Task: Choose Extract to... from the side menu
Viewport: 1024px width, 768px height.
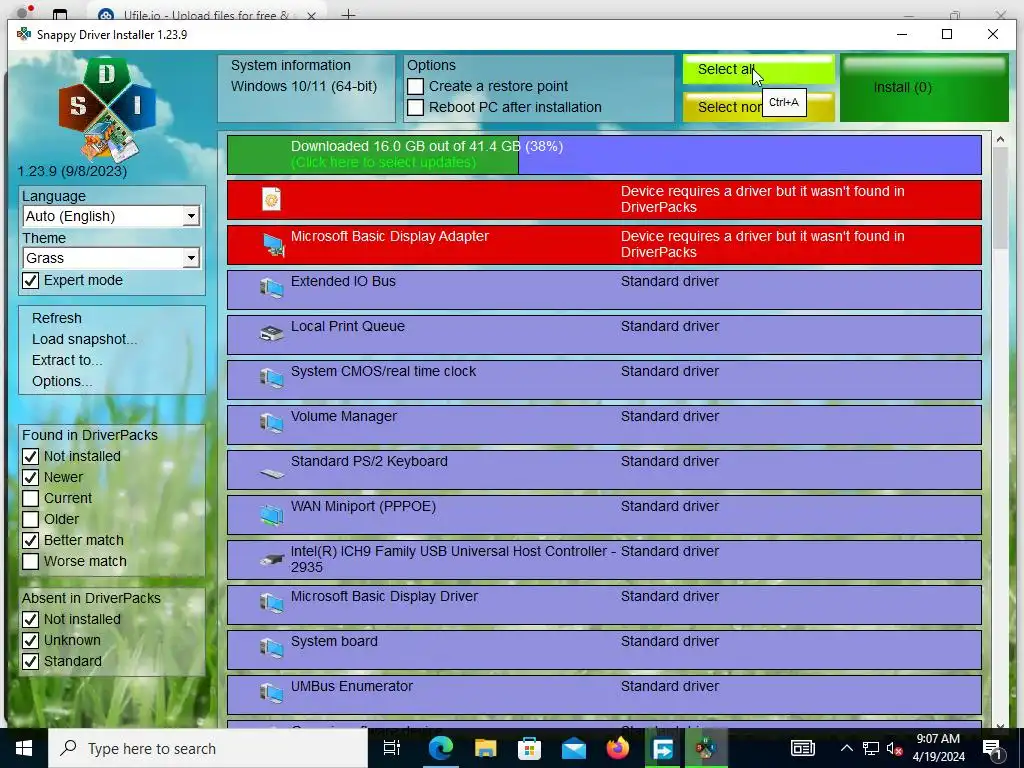Action: 67,360
